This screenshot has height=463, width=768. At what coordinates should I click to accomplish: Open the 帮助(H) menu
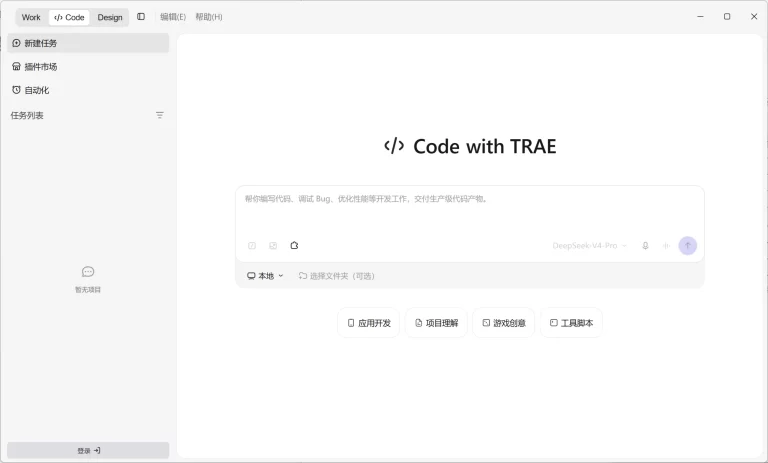tap(209, 17)
